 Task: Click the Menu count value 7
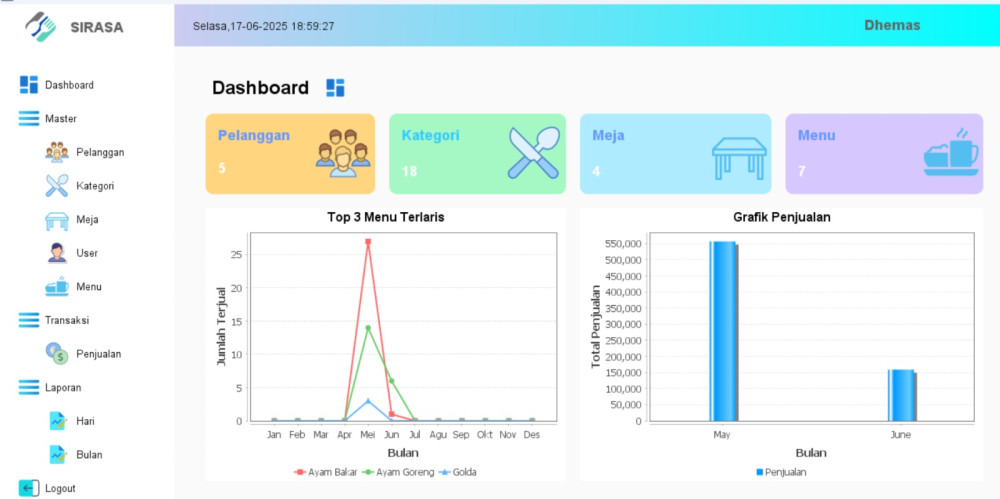pos(802,171)
